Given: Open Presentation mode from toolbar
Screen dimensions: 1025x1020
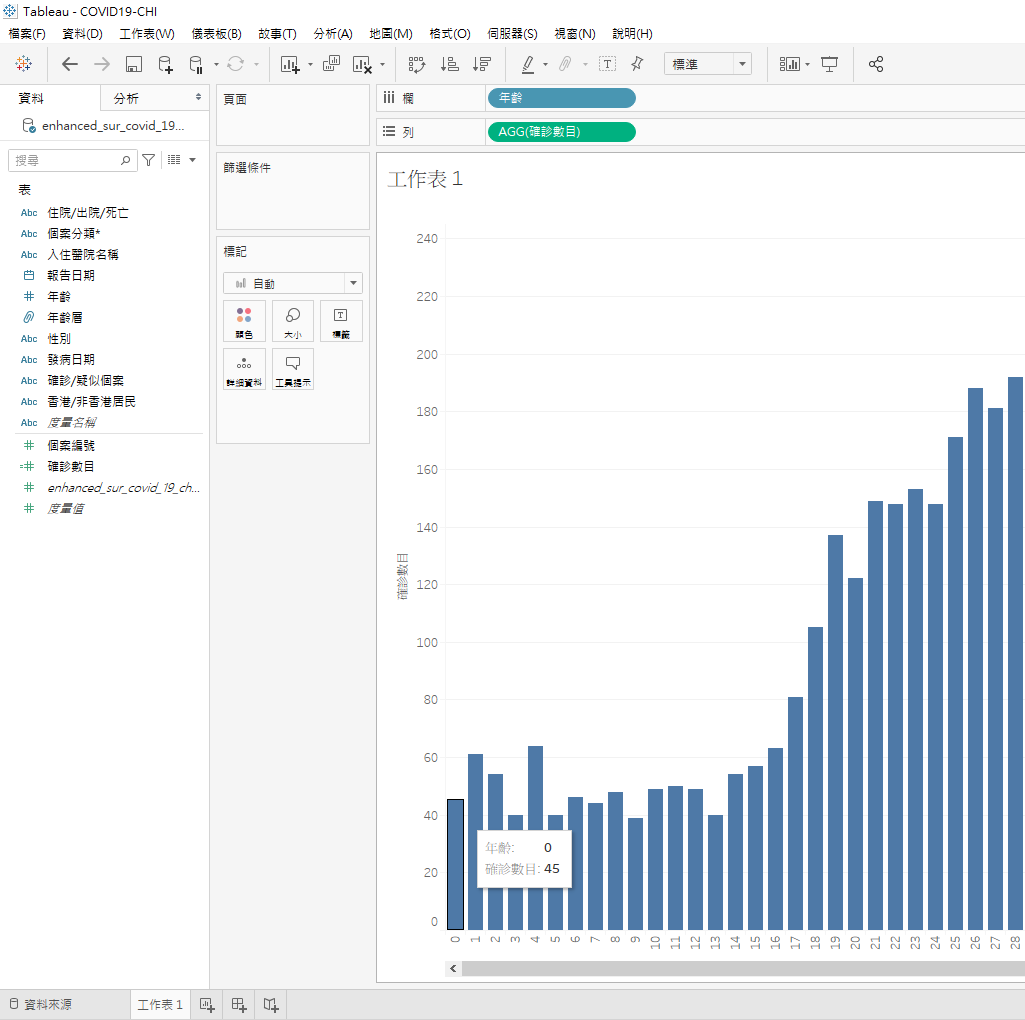Looking at the screenshot, I should [x=829, y=64].
